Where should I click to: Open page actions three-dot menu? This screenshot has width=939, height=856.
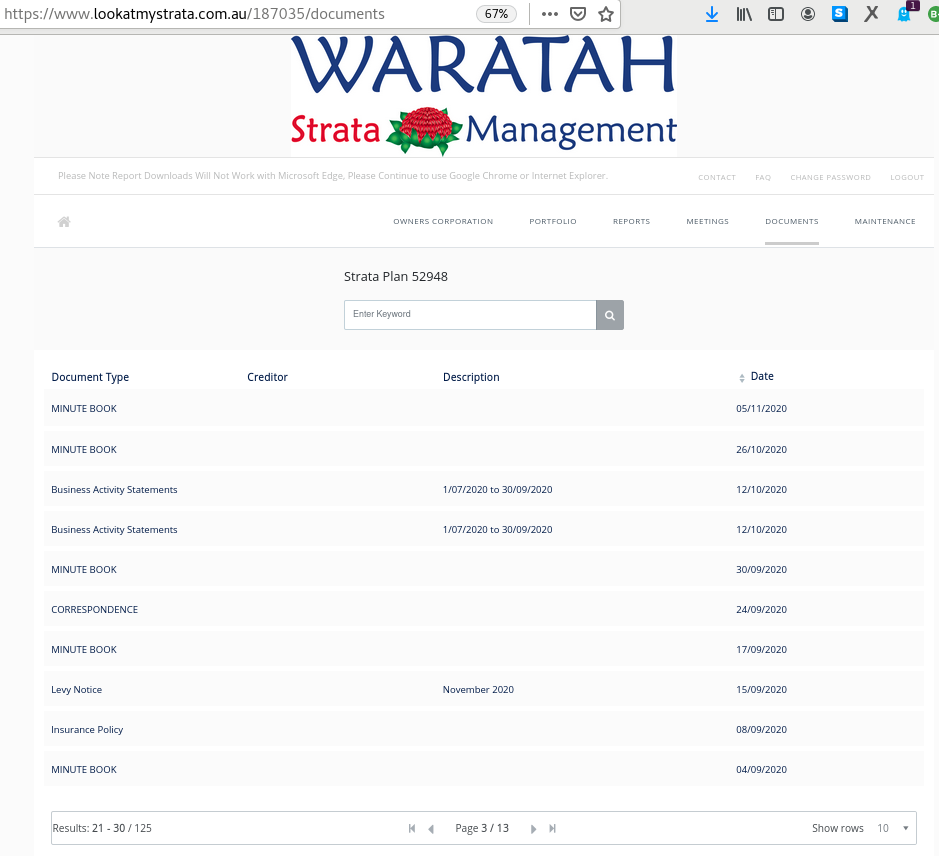click(549, 14)
